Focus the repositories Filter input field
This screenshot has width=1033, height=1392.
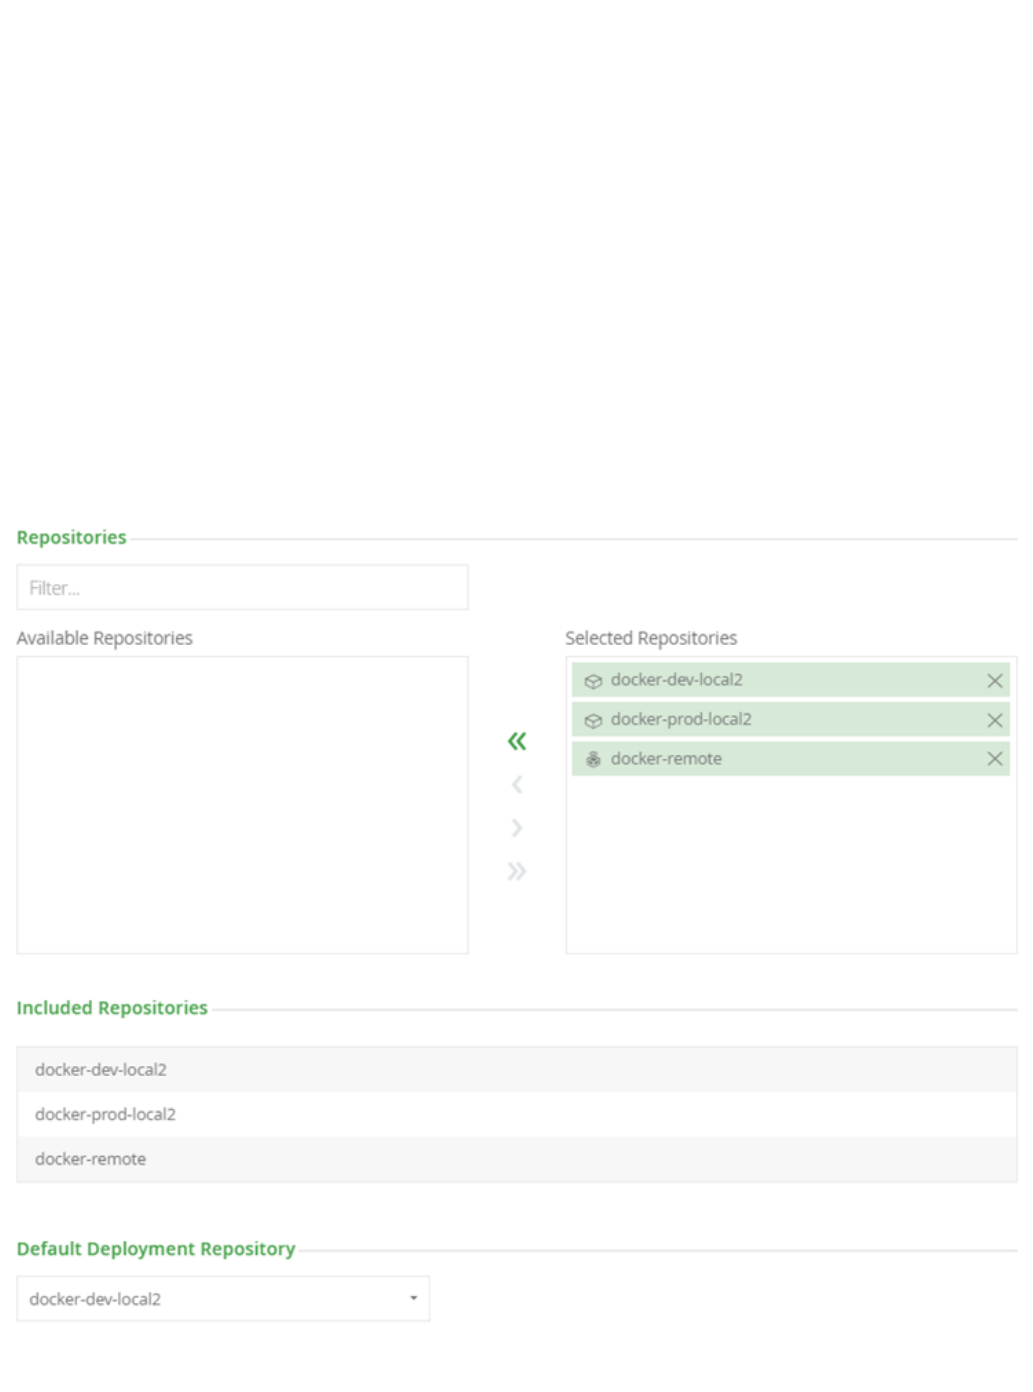(242, 588)
